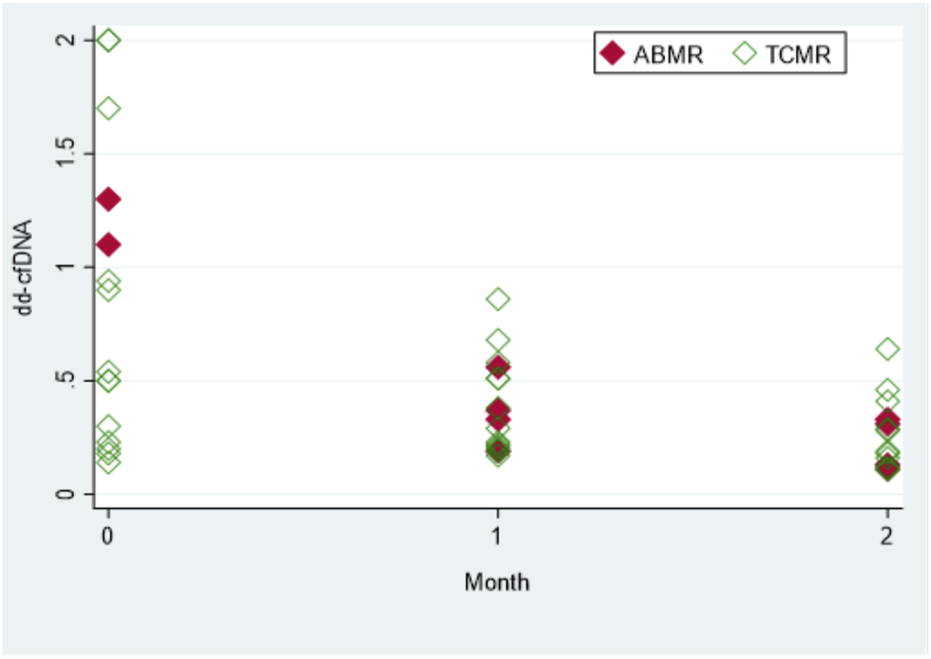Select the TCMR diamond at 1.7, month 0

(x=109, y=108)
